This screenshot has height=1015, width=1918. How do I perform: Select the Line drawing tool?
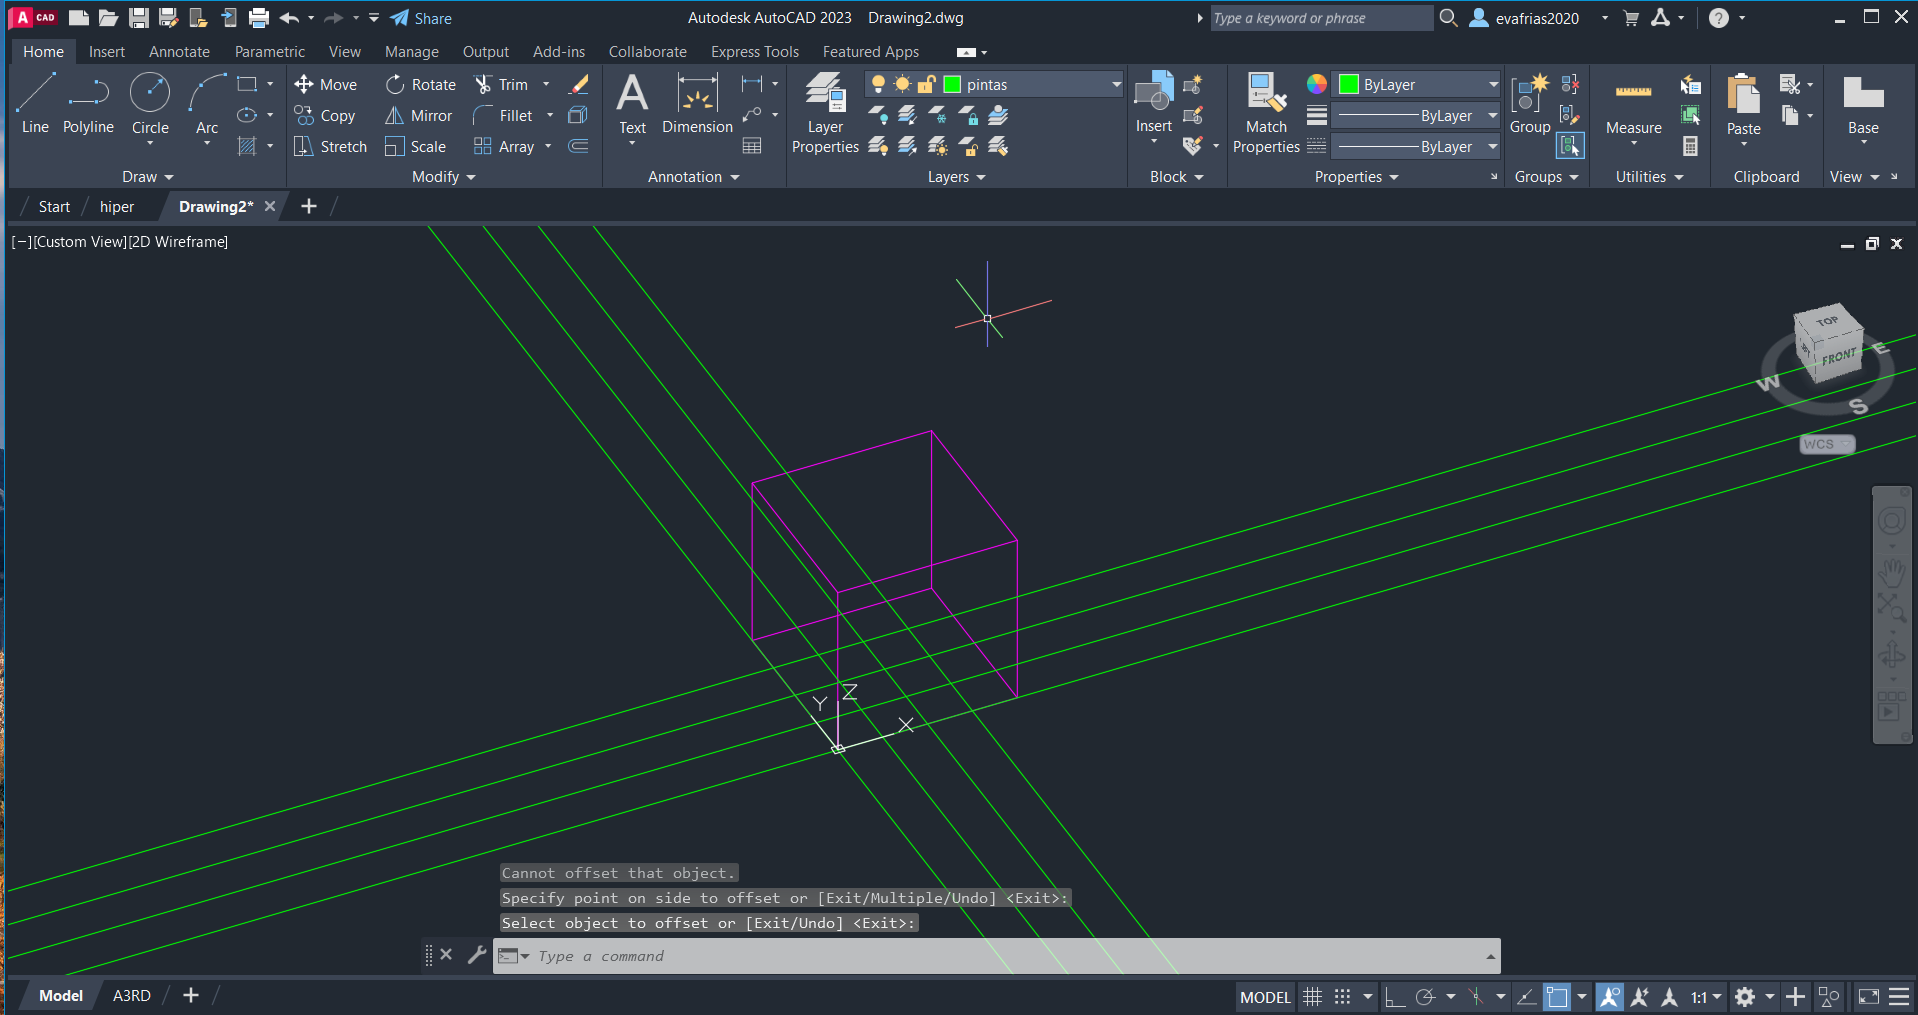point(35,103)
